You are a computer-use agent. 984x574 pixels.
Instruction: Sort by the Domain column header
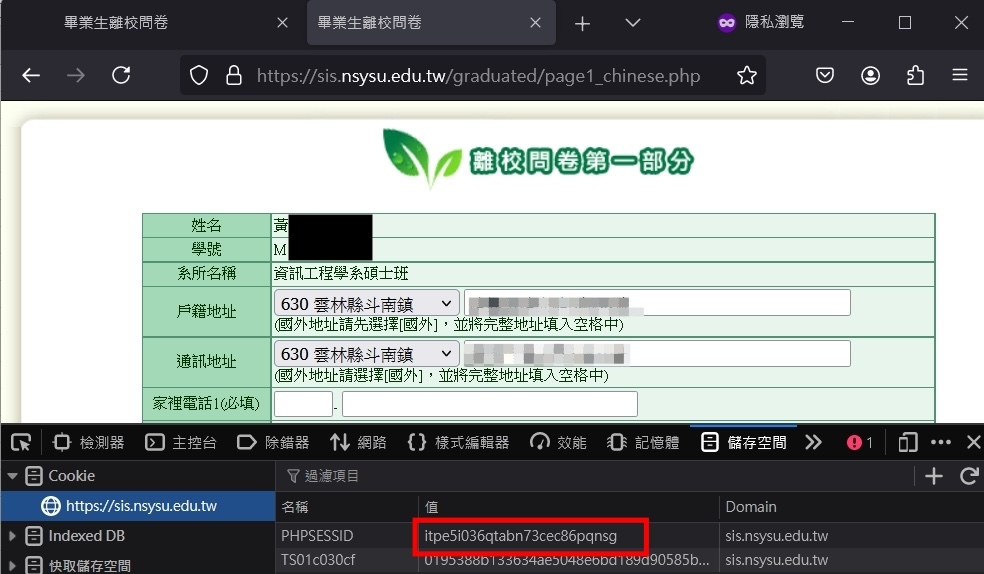click(x=852, y=507)
